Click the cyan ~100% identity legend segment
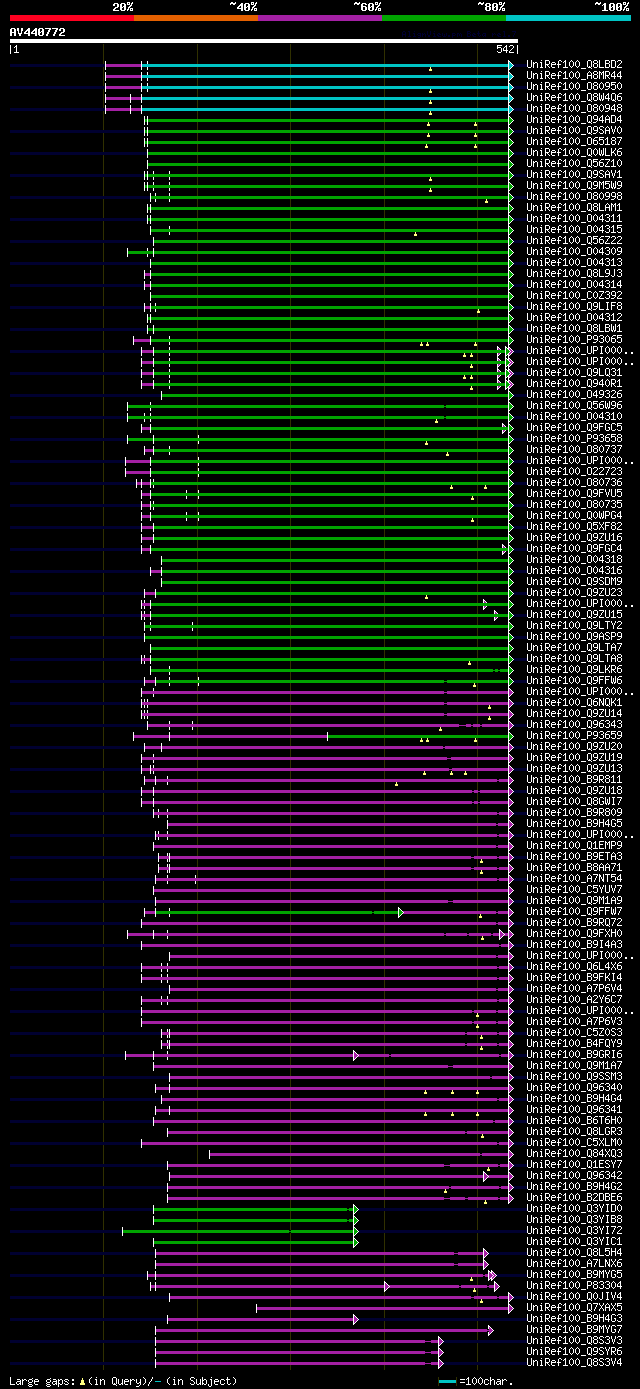 (x=567, y=18)
